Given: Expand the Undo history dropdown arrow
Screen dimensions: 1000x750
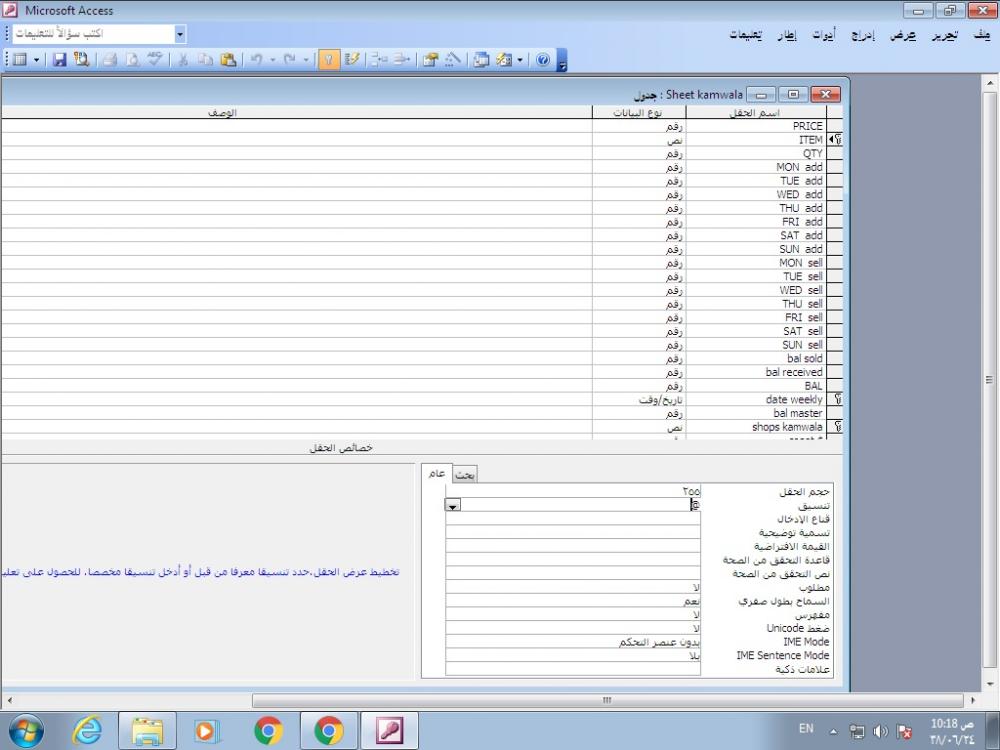Looking at the screenshot, I should pos(272,60).
